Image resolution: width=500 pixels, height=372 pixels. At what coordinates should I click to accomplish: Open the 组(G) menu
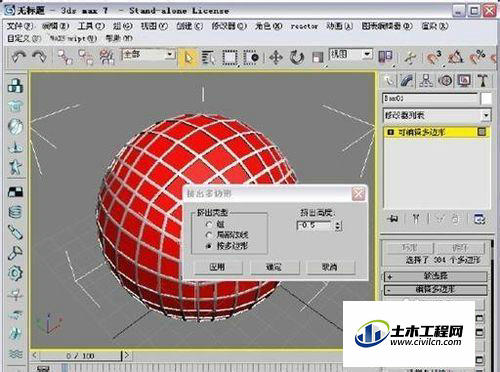(x=122, y=26)
